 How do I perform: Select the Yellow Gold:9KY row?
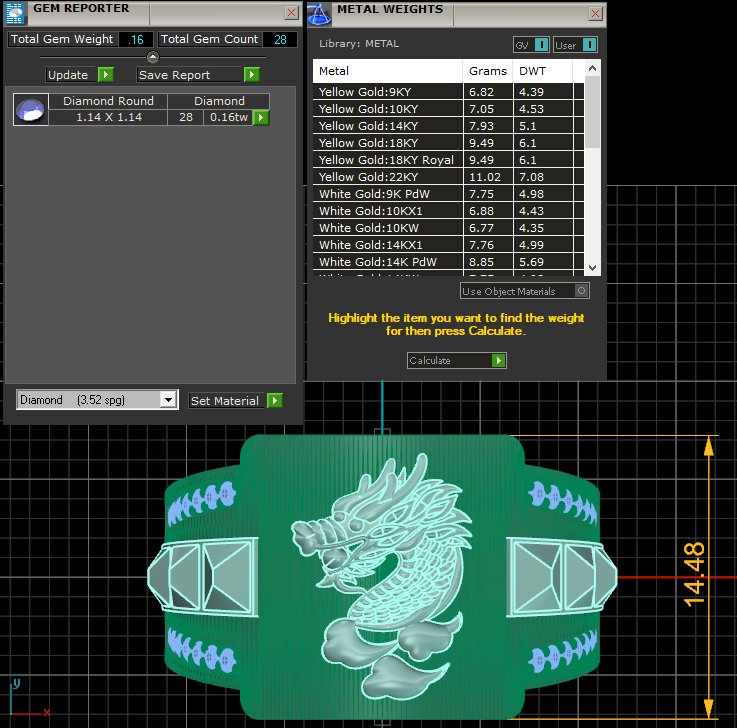(448, 92)
